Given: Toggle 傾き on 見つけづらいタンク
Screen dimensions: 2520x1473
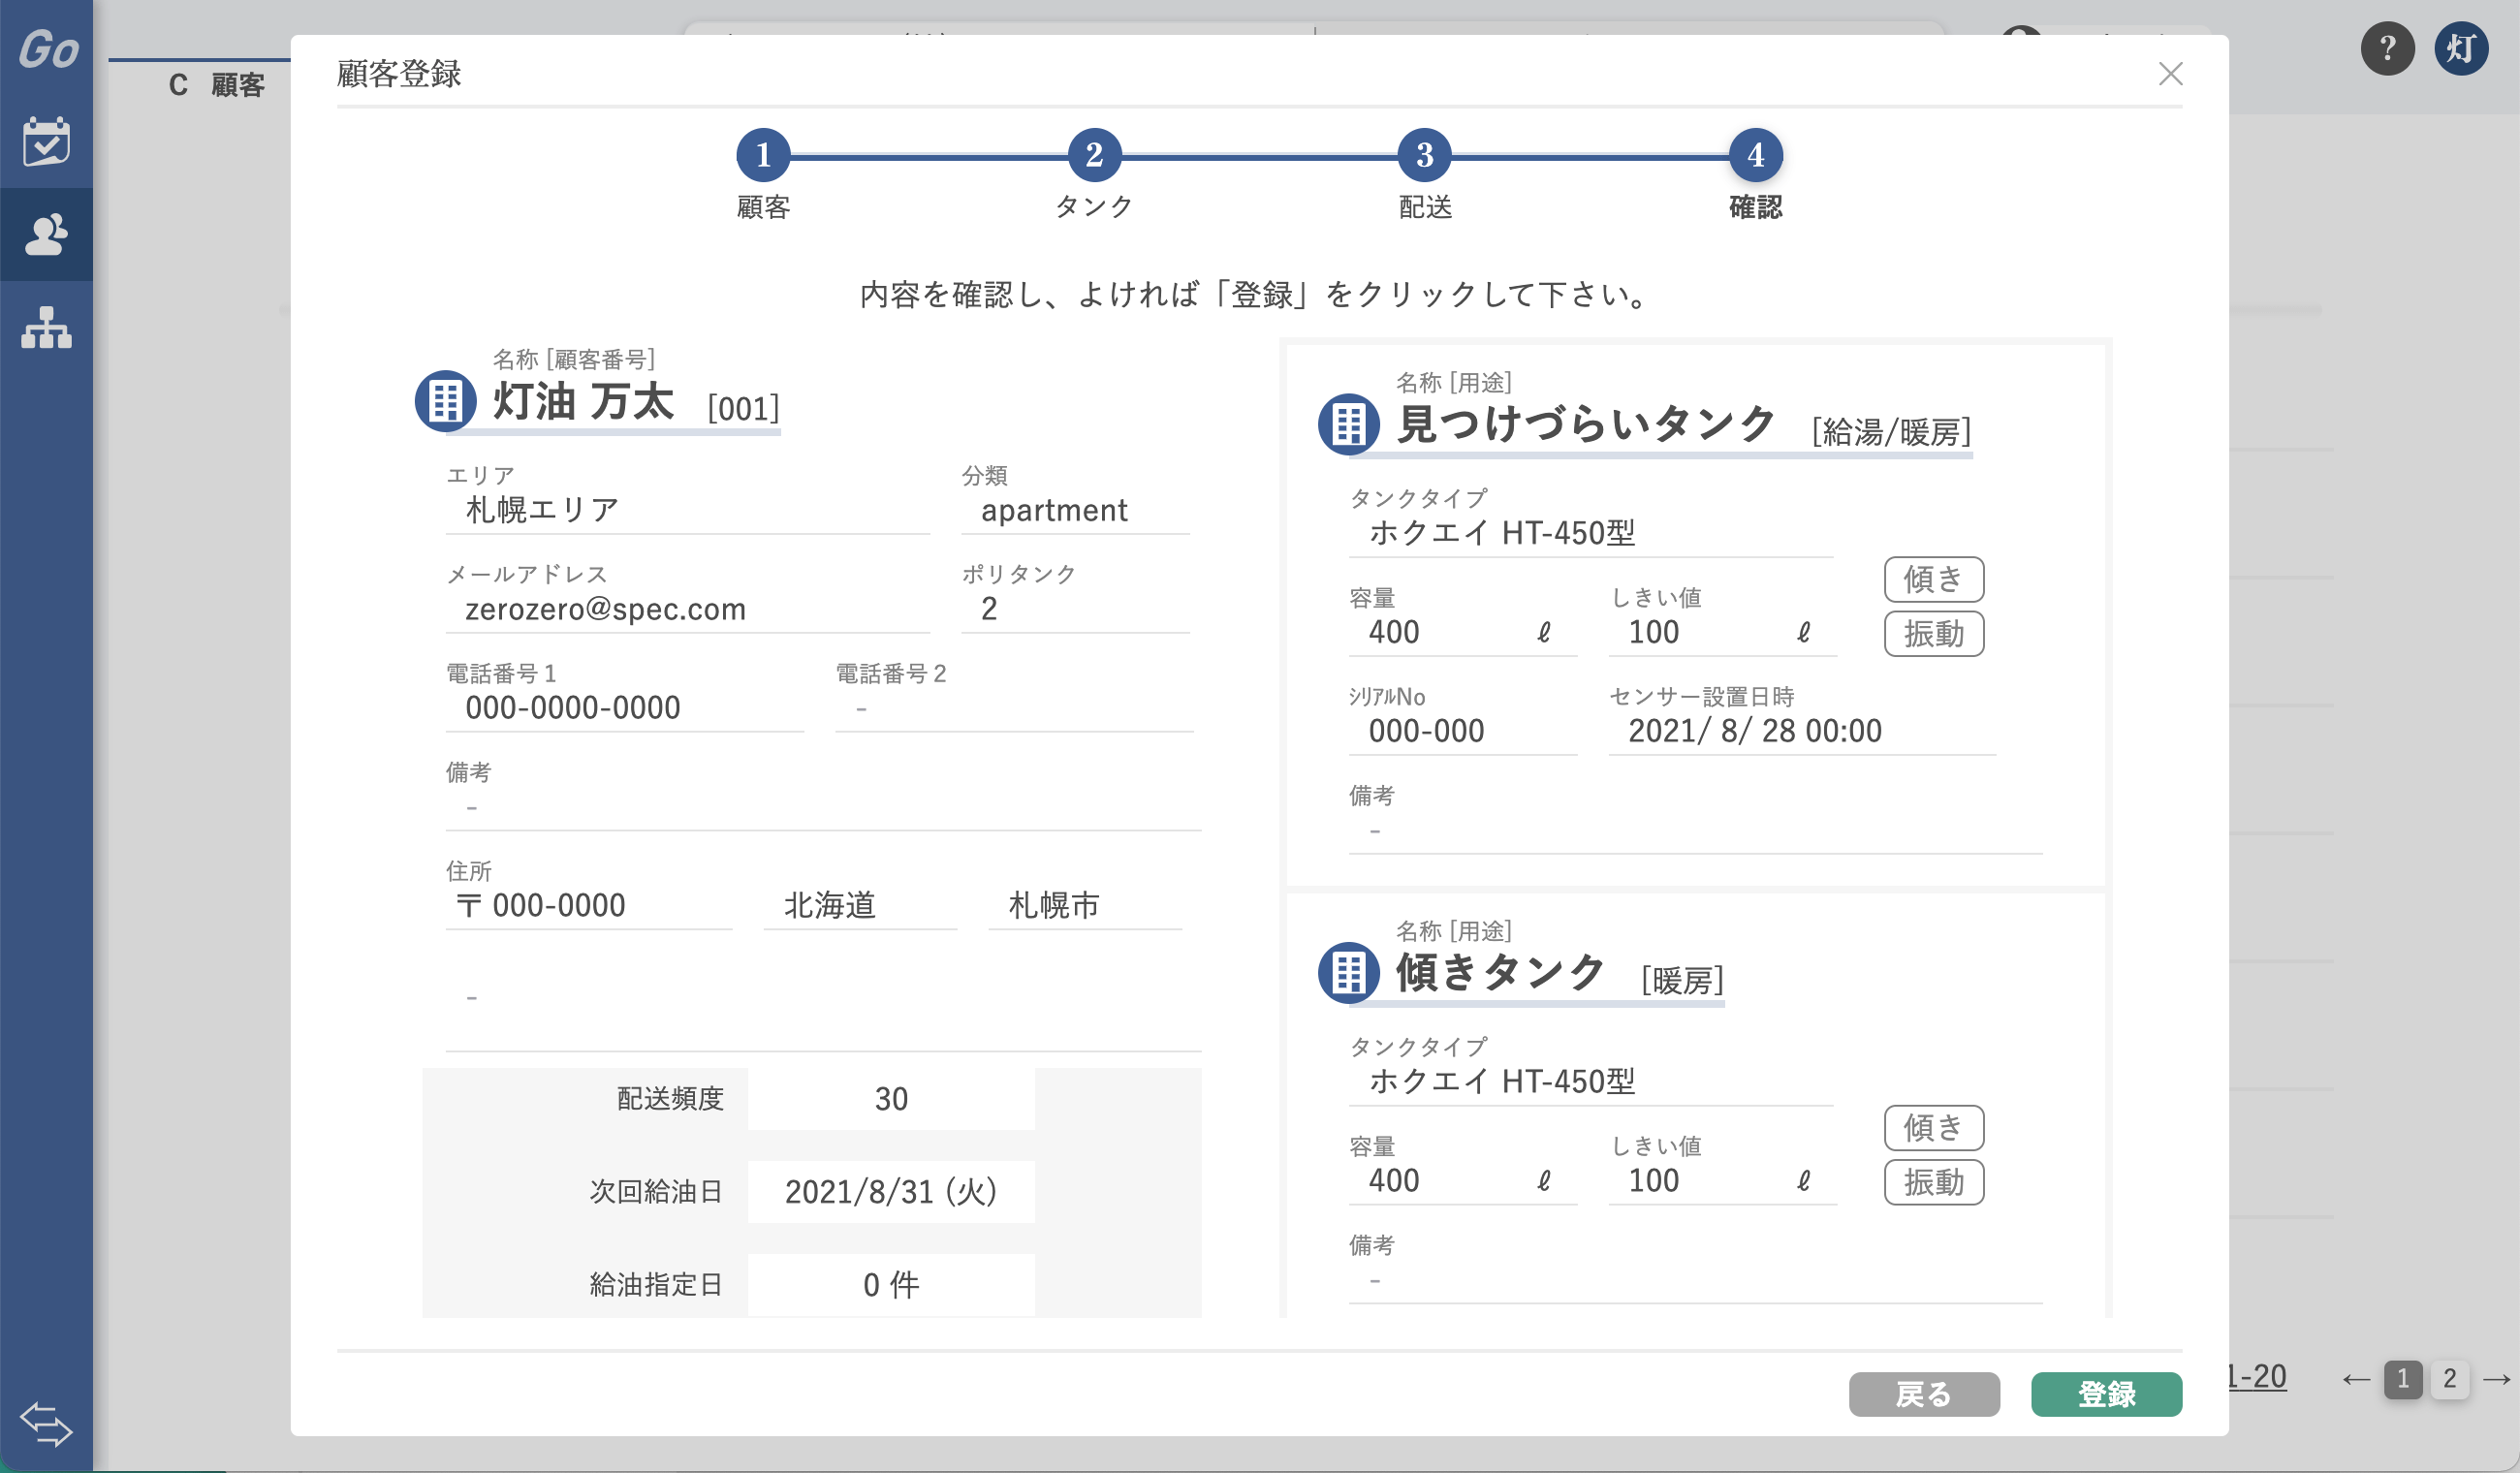Looking at the screenshot, I should [1934, 579].
